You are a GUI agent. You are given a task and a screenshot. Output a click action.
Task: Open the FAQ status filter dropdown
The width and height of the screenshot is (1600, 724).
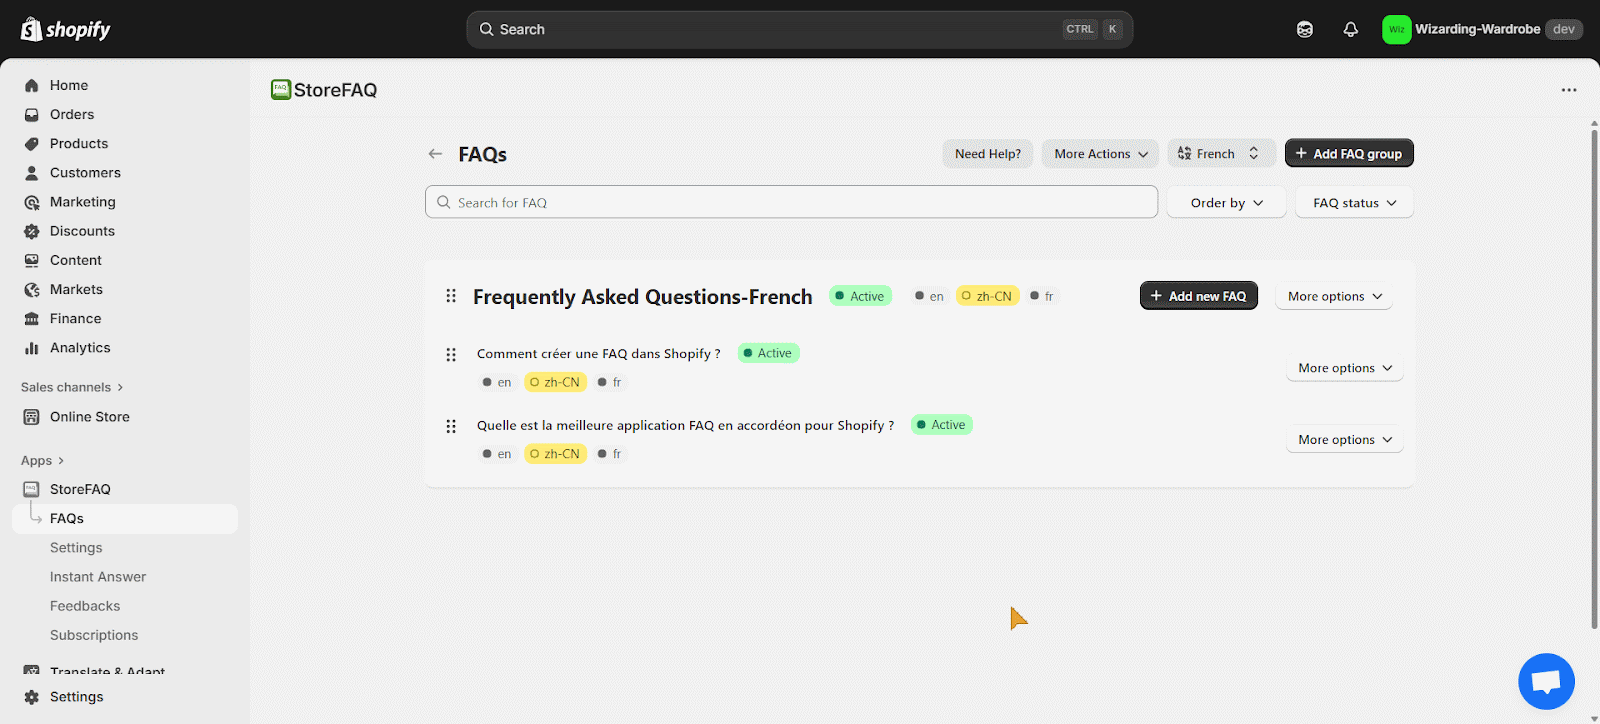click(1352, 202)
